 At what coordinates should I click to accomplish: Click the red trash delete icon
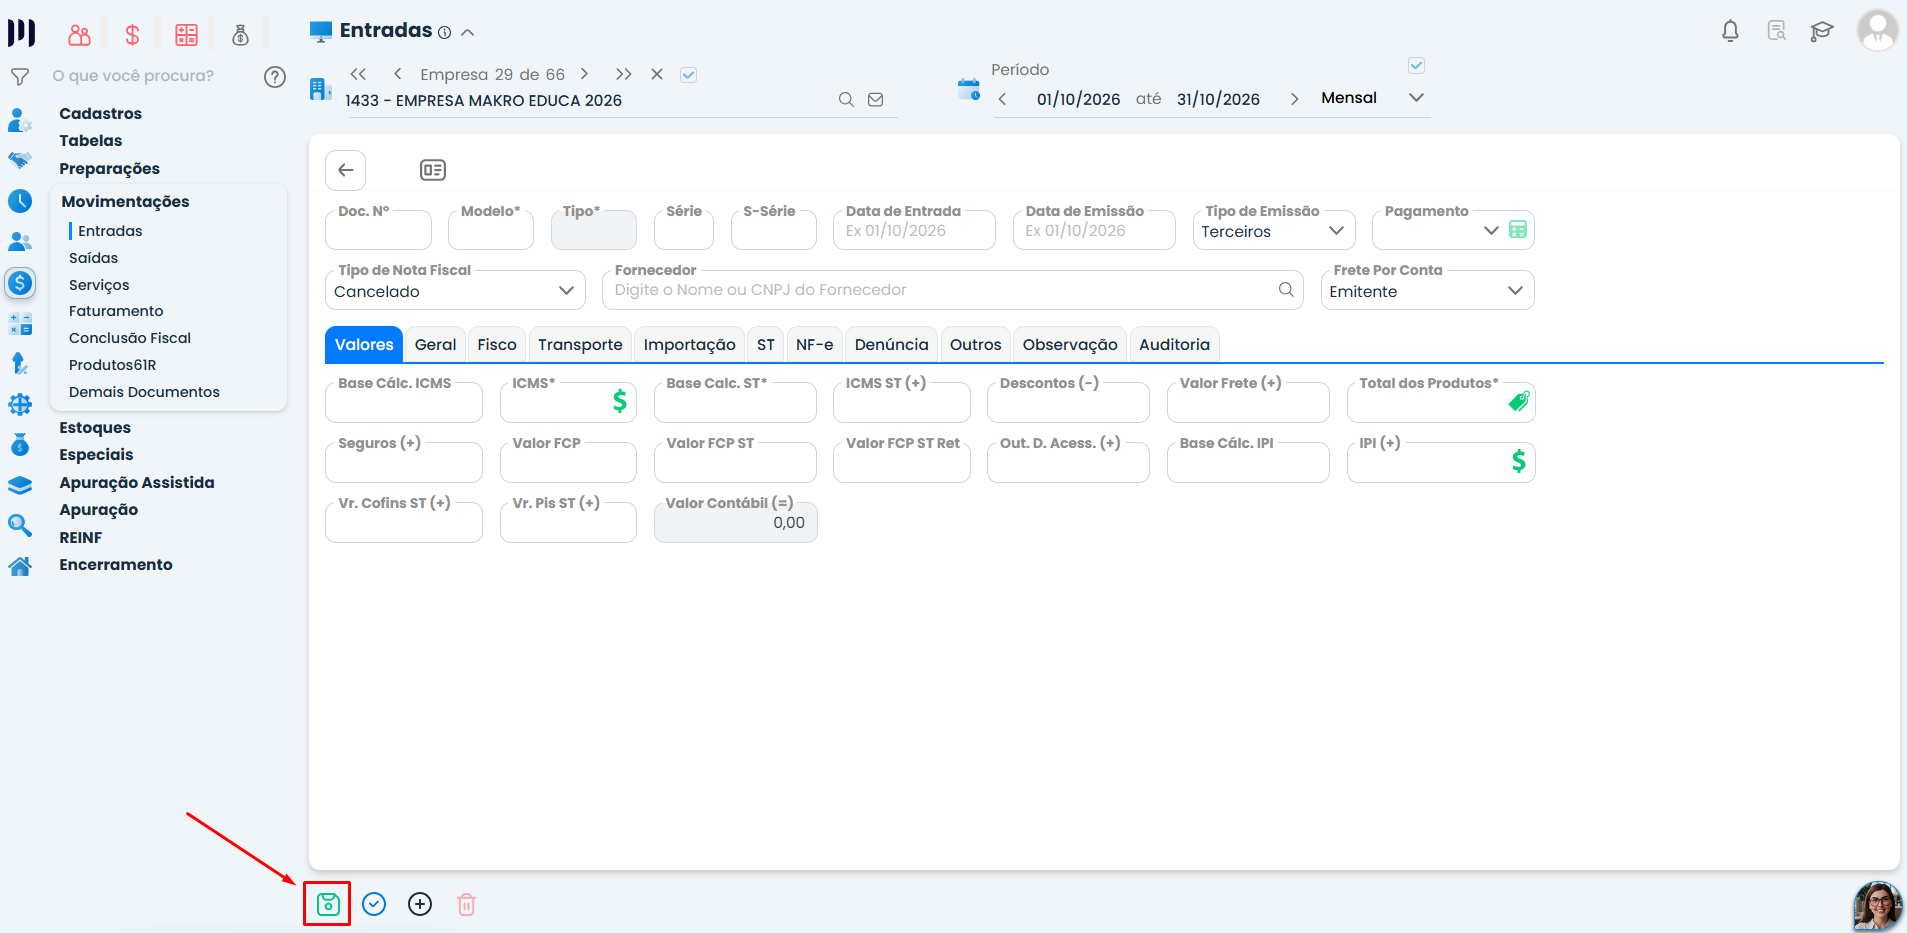[466, 904]
